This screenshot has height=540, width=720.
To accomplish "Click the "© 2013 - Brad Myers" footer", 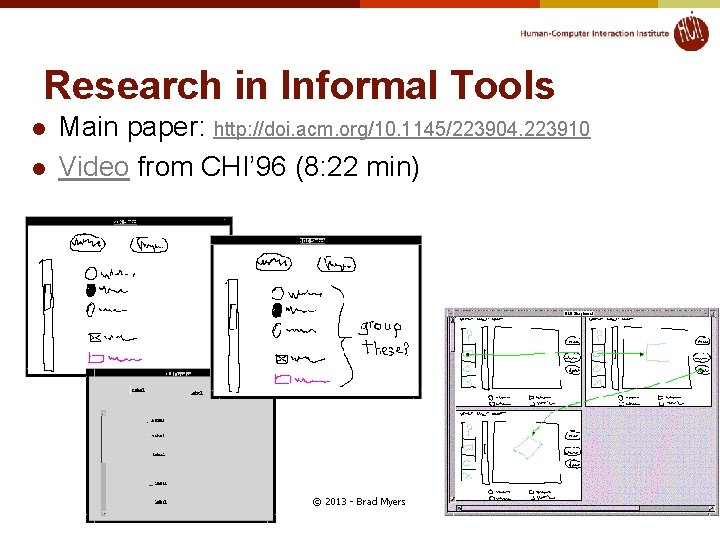I will 359,501.
